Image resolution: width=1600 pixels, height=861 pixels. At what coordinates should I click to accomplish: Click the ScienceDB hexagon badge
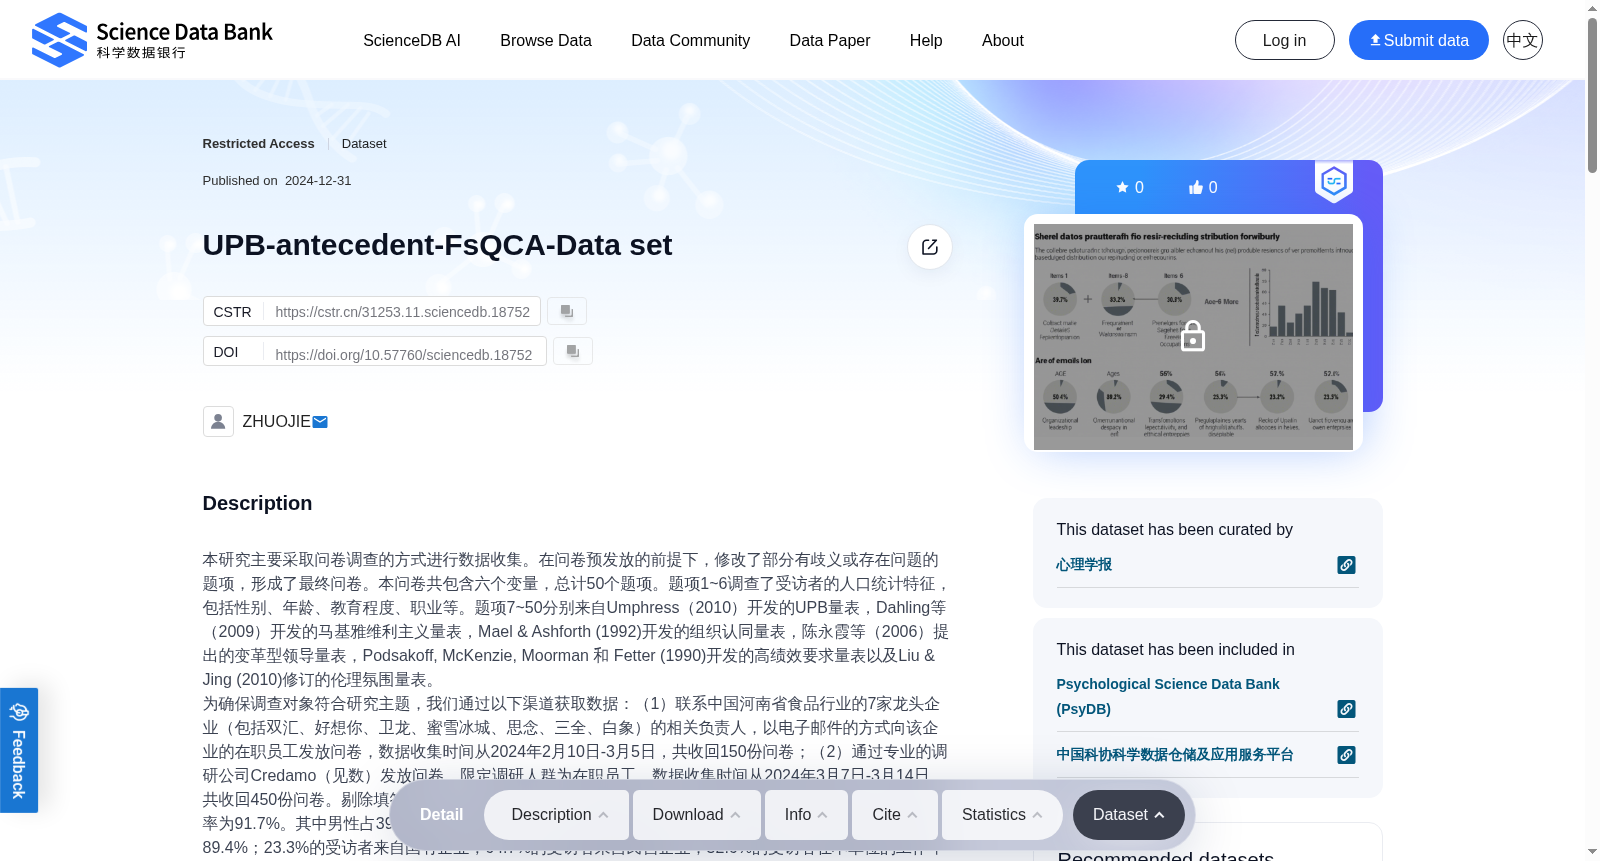1334,182
